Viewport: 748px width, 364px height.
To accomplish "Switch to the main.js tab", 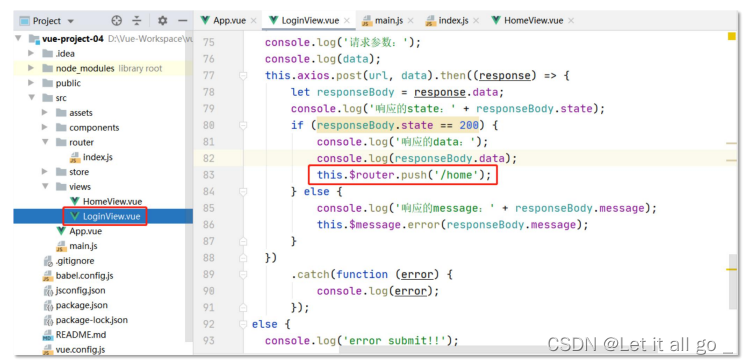I will pyautogui.click(x=389, y=21).
